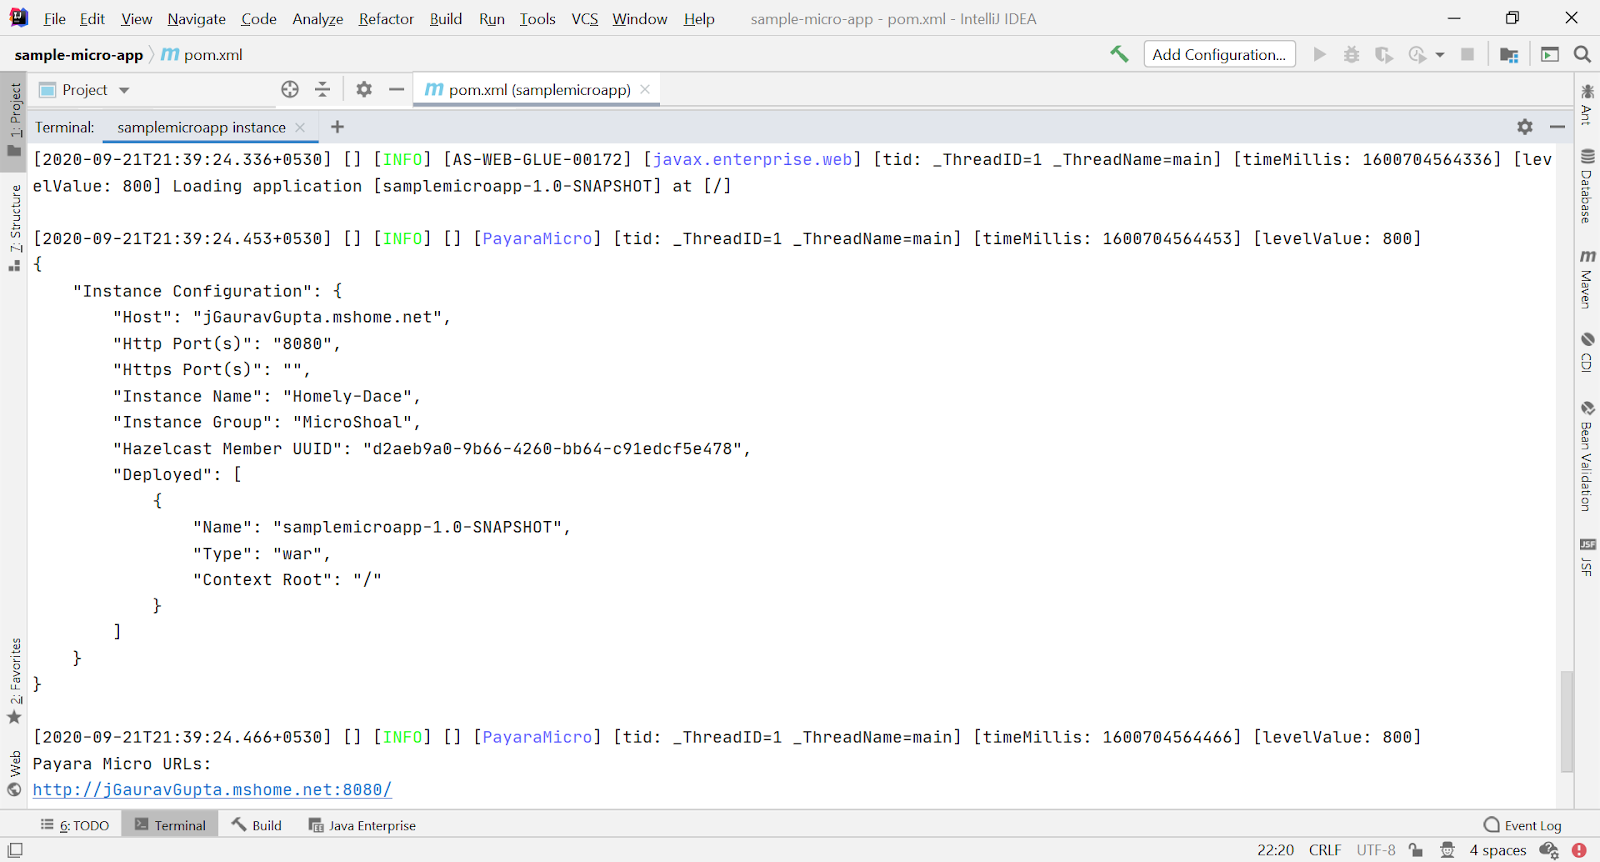Image resolution: width=1600 pixels, height=862 pixels.
Task: Click the green Run arrow icon
Action: (x=1320, y=54)
